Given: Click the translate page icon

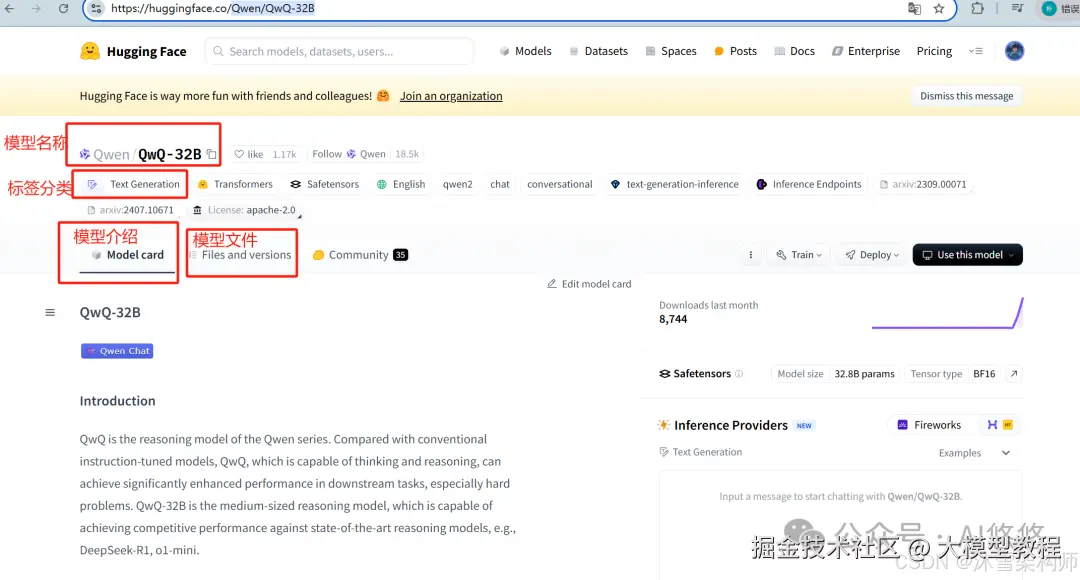Looking at the screenshot, I should pyautogui.click(x=915, y=8).
